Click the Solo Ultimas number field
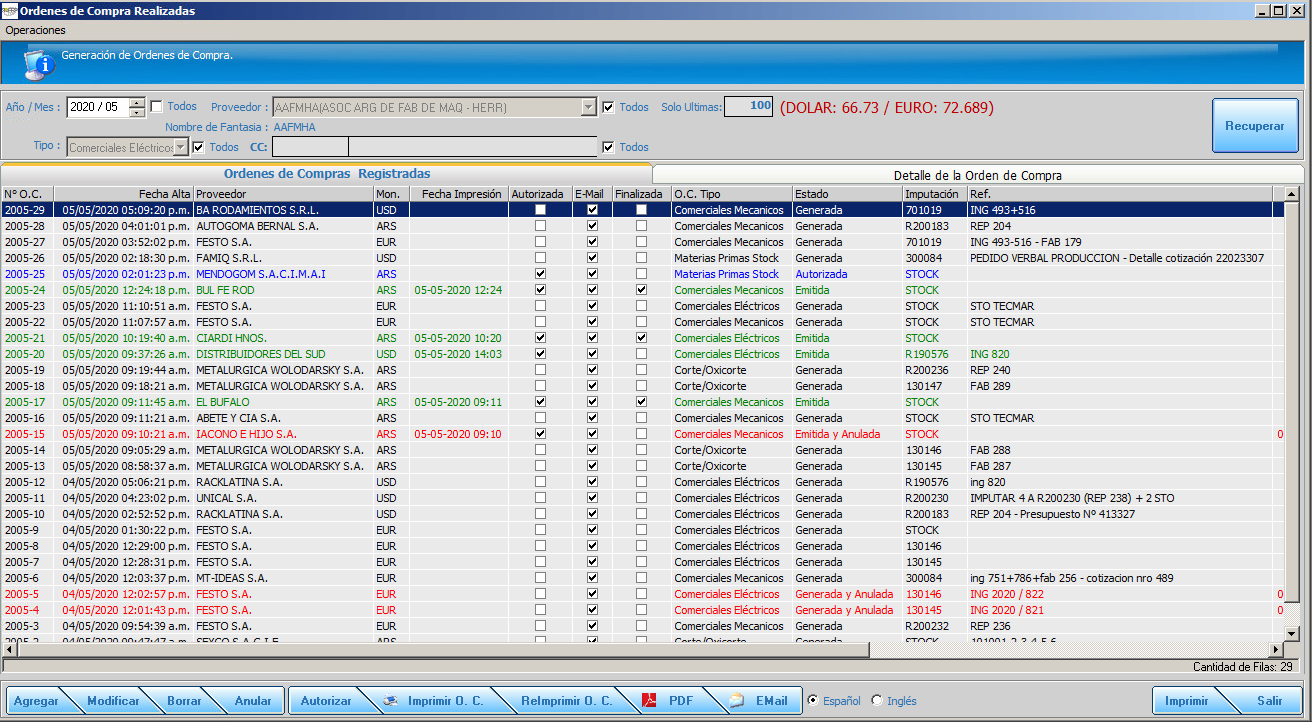This screenshot has height=722, width=1312. point(748,106)
